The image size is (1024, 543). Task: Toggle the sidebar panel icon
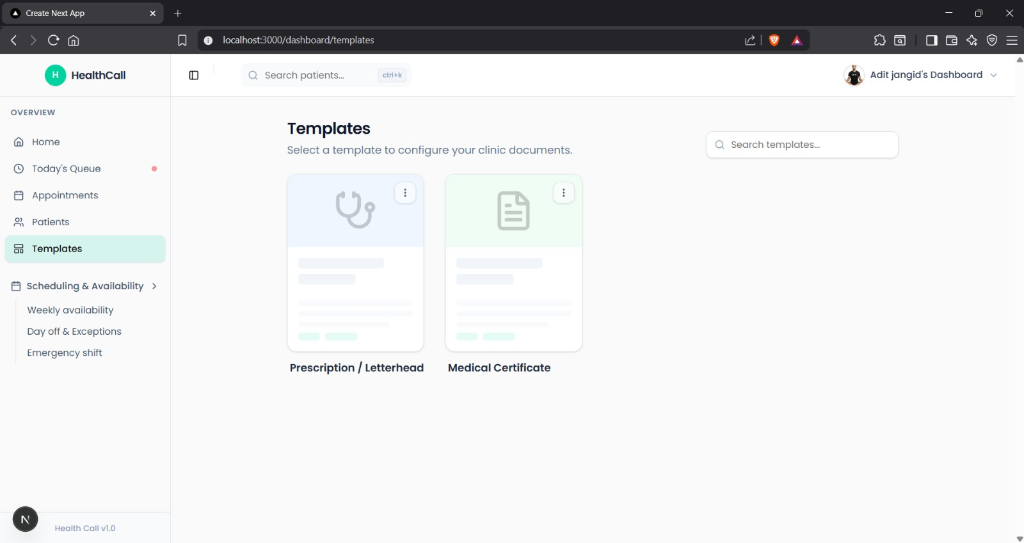(x=193, y=75)
